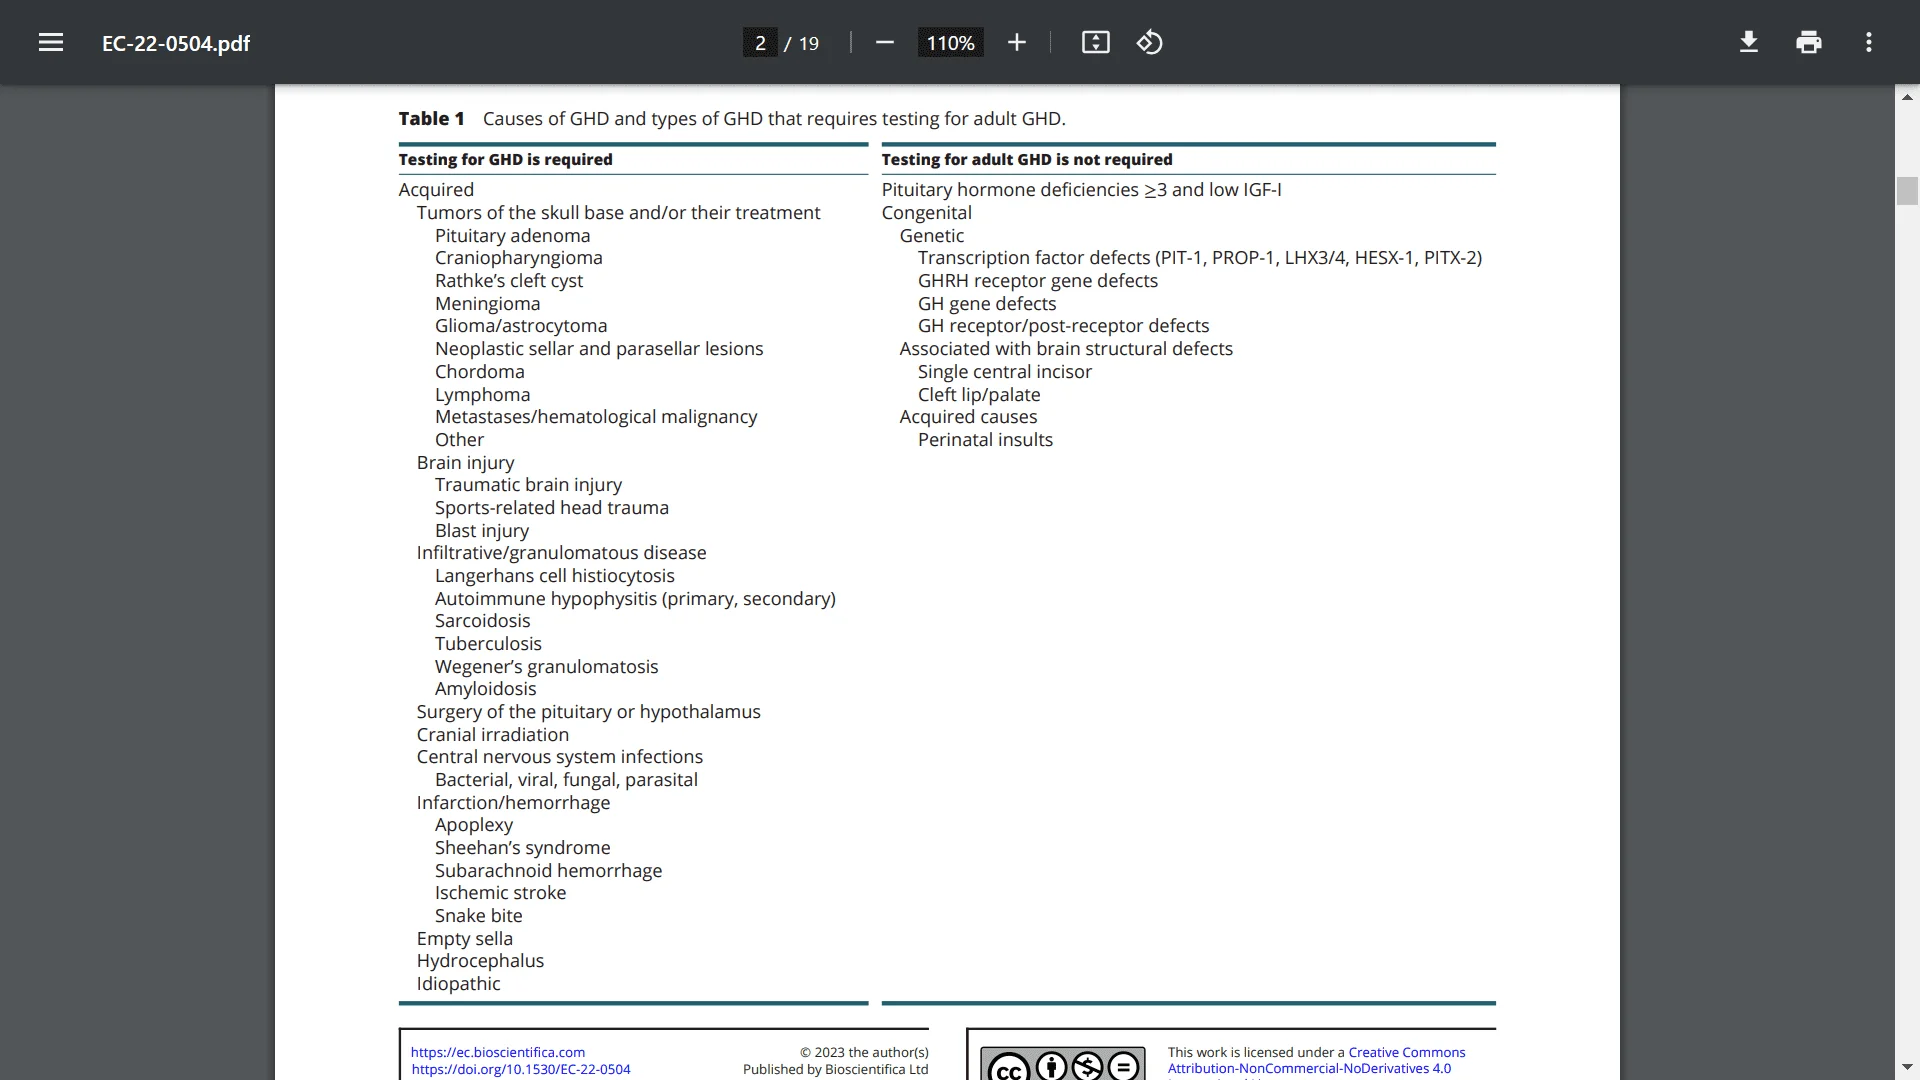Screen dimensions: 1920x1080
Task: Download the PDF file
Action: point(1749,42)
